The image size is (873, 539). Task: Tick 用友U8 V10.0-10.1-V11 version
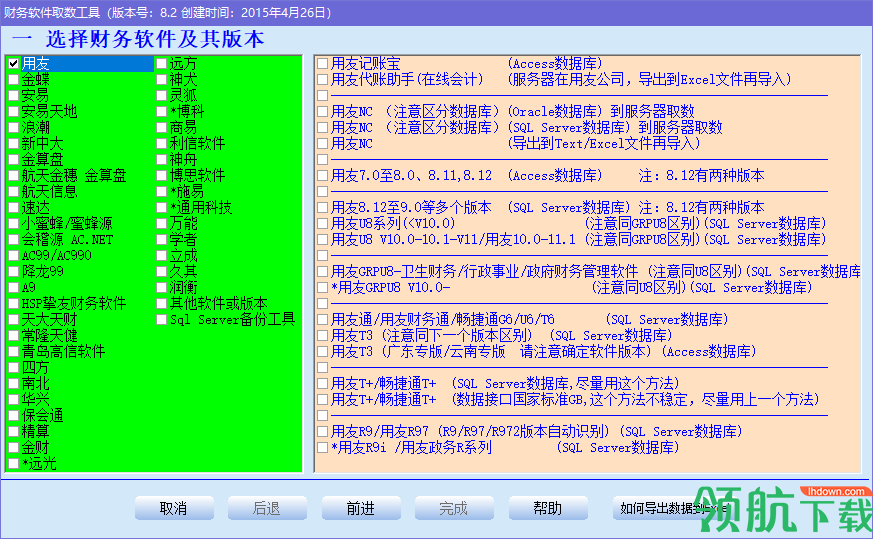click(322, 240)
